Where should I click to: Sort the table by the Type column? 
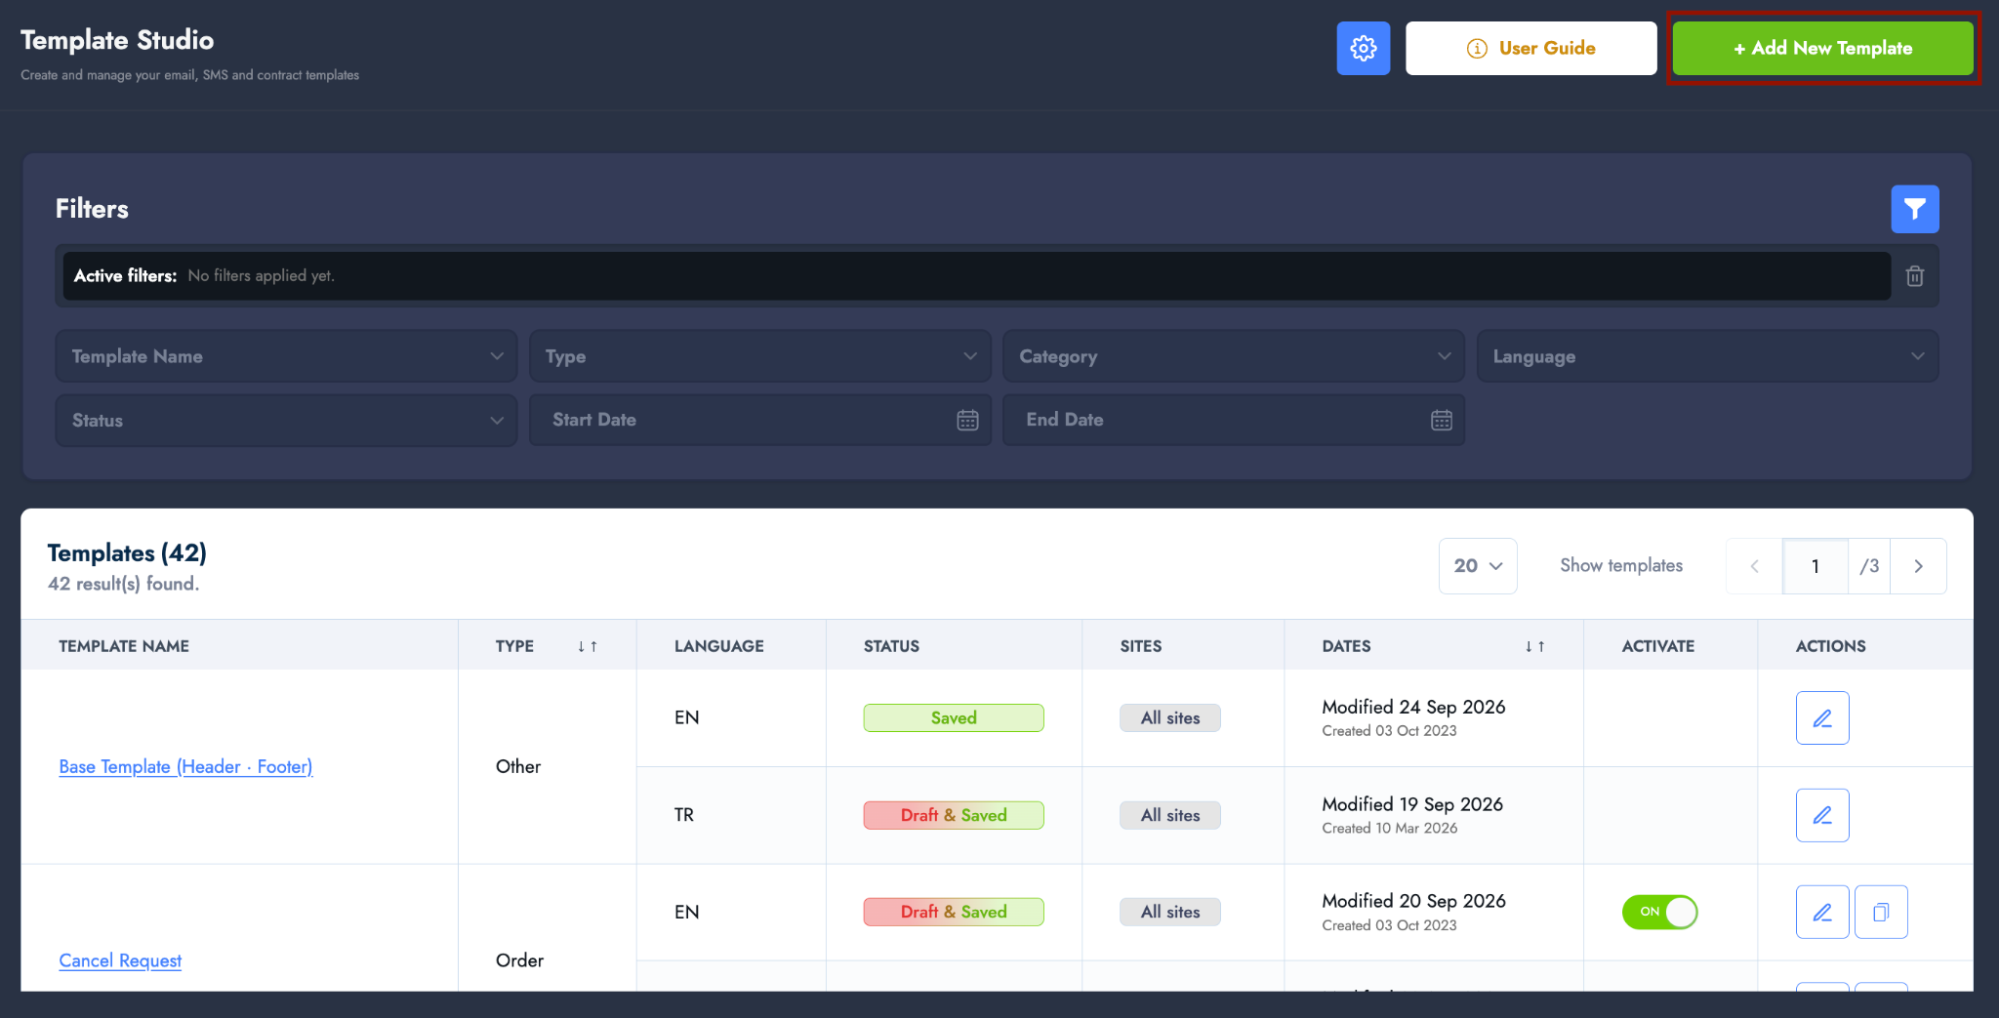pyautogui.click(x=587, y=647)
